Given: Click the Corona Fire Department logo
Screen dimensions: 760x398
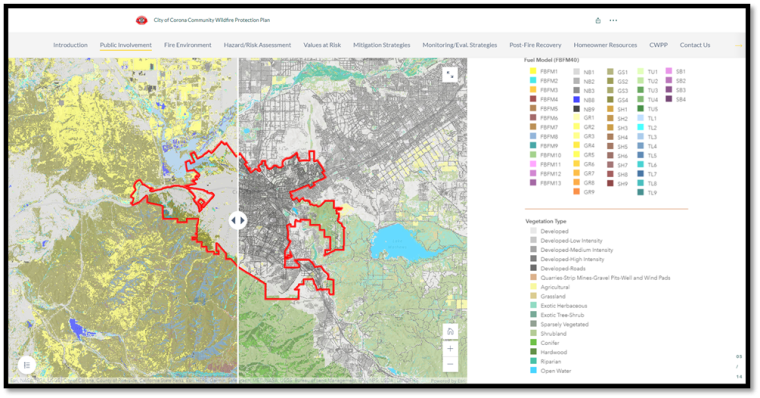Looking at the screenshot, I should pos(141,20).
